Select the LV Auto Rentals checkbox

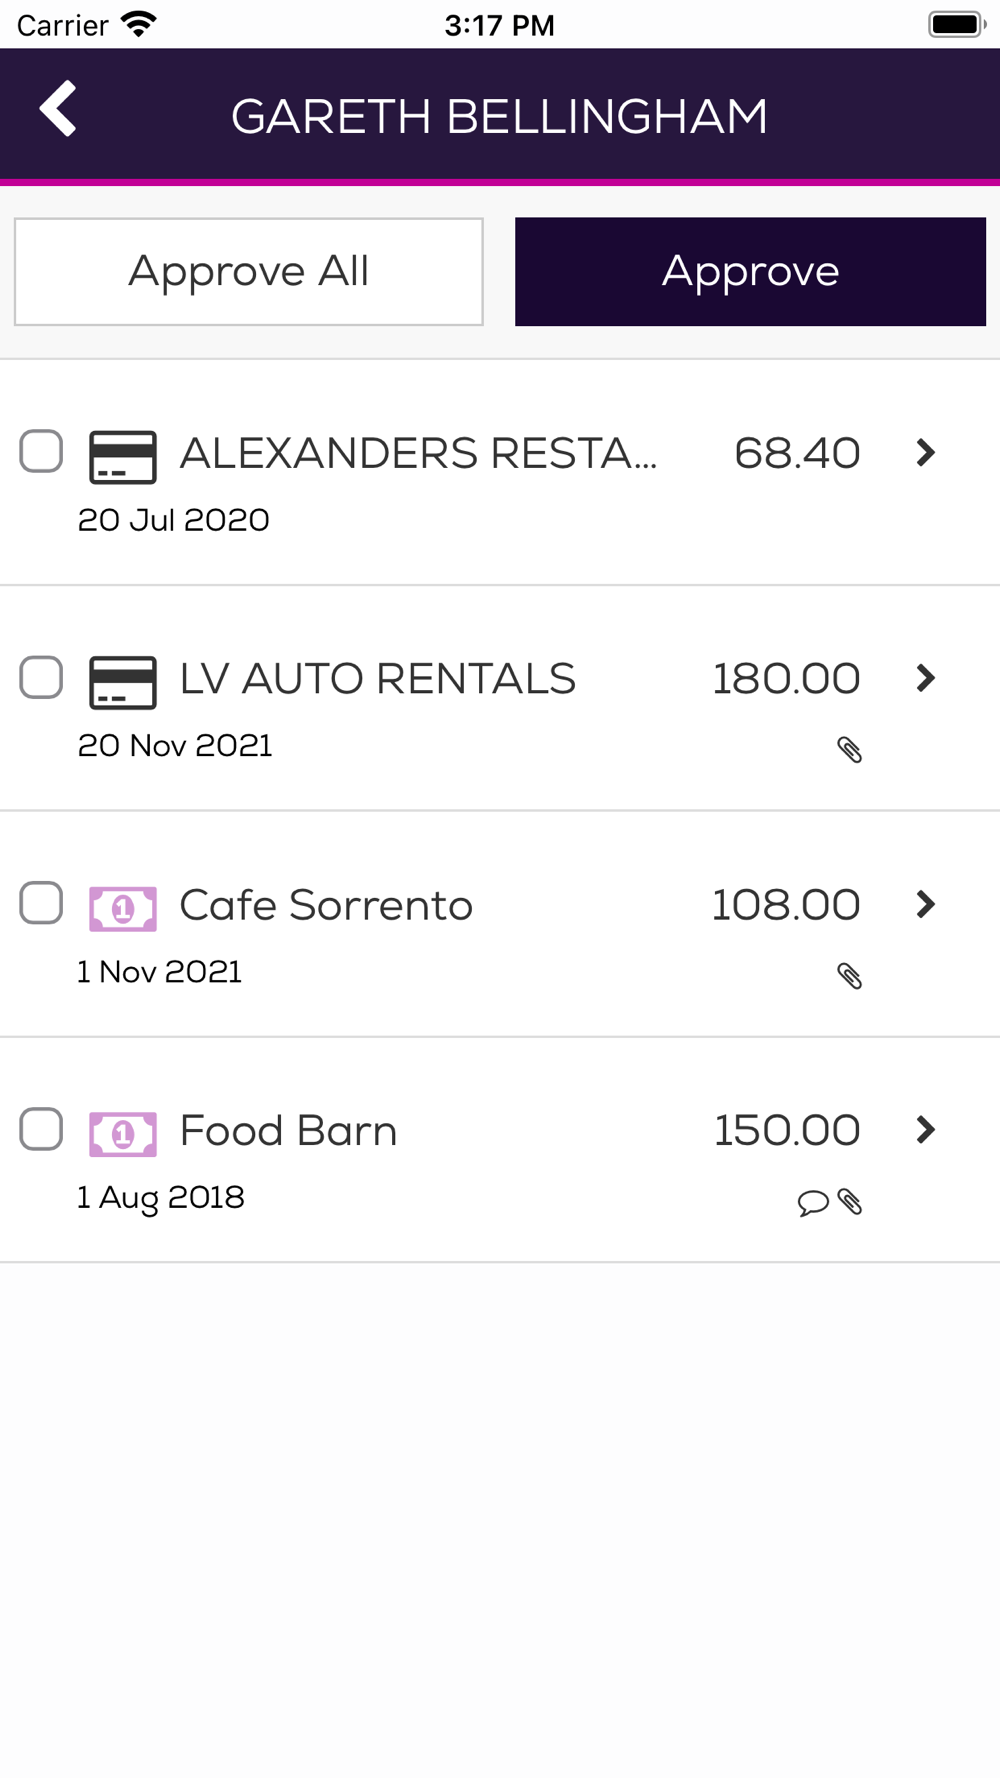tap(41, 678)
